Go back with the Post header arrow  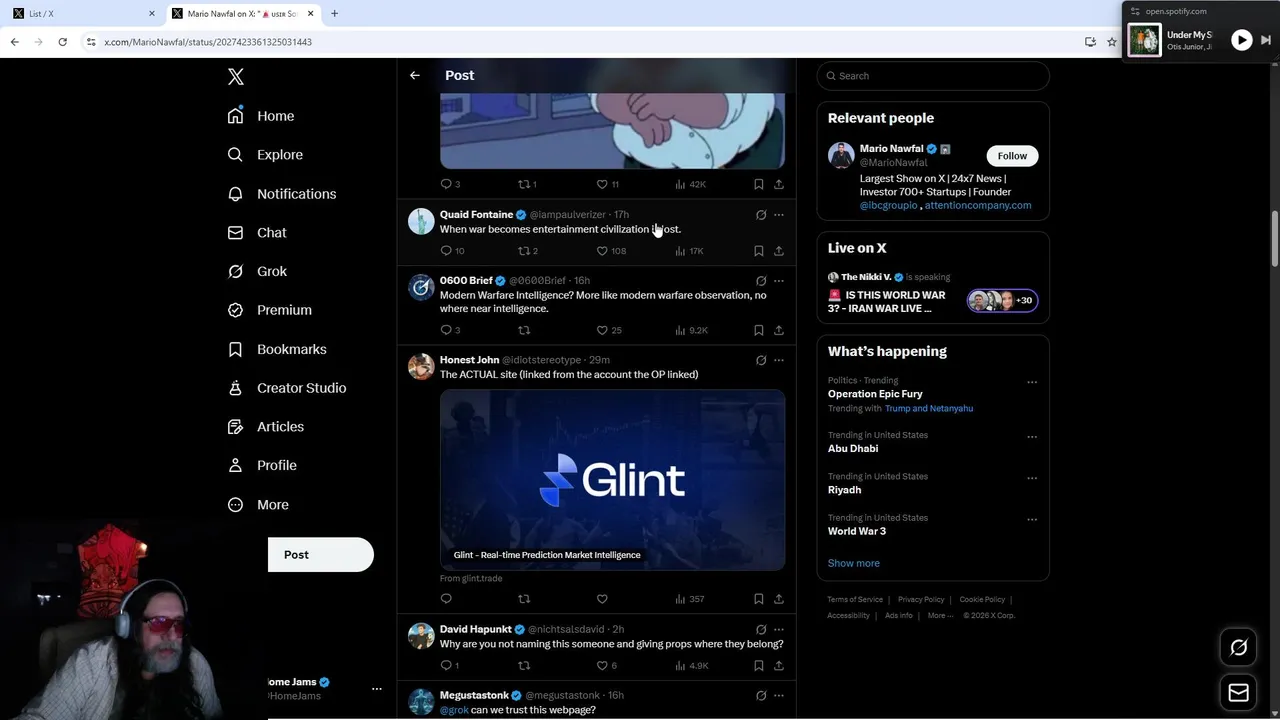[415, 76]
